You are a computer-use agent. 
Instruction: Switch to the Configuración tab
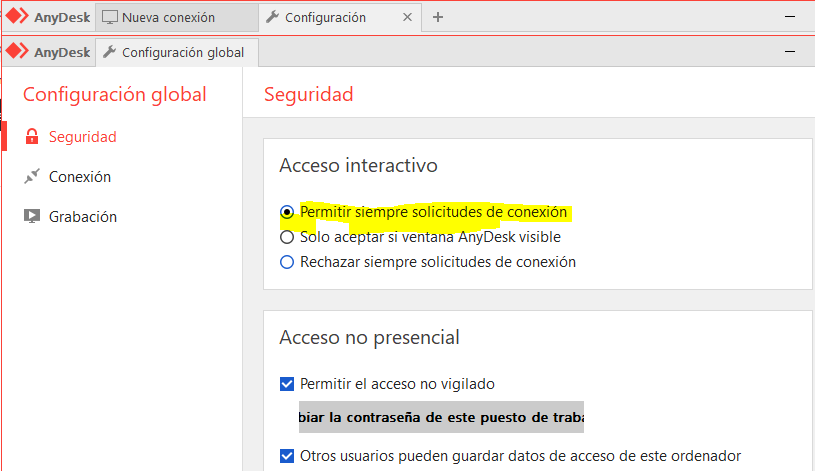tap(340, 18)
